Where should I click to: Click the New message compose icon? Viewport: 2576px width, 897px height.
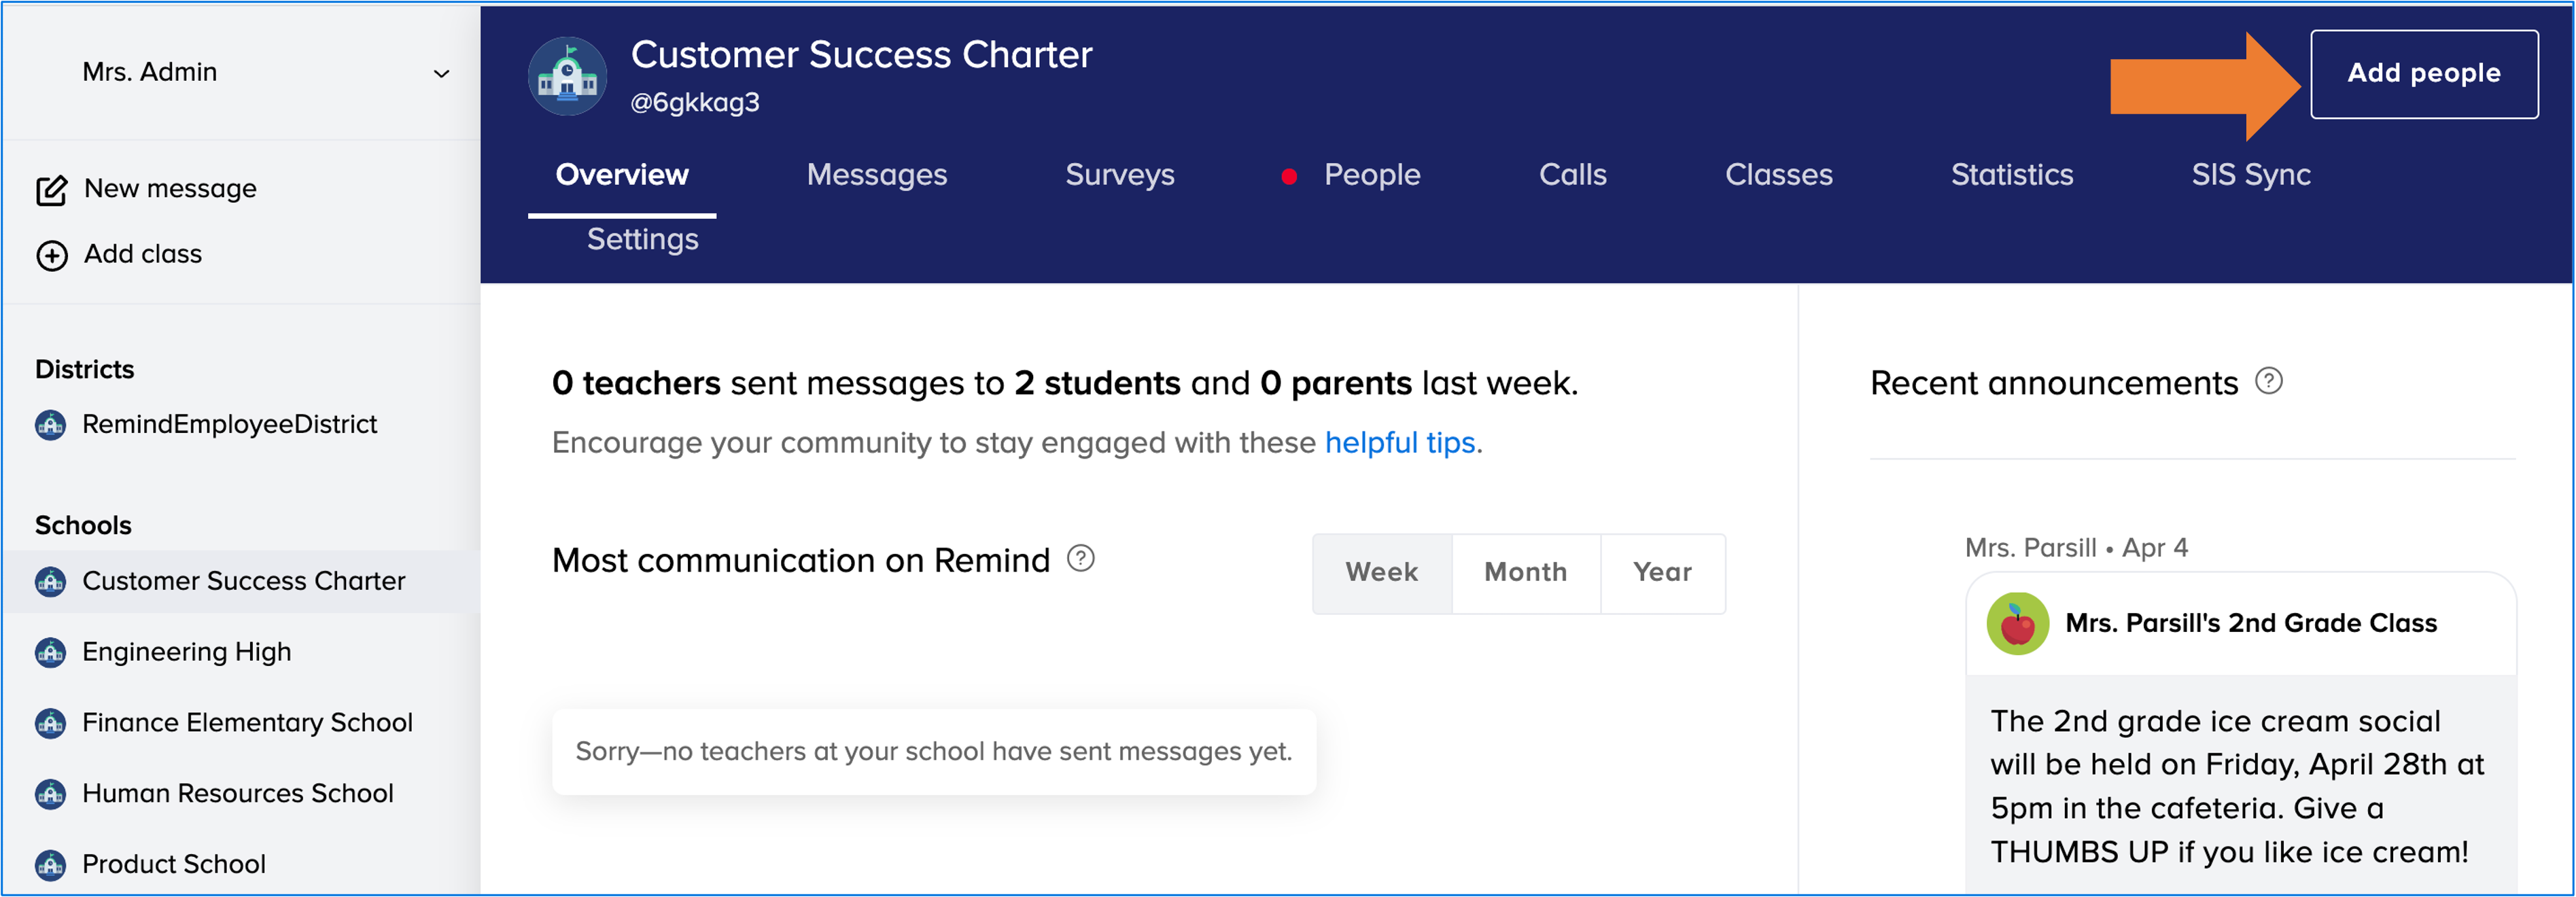tap(51, 190)
